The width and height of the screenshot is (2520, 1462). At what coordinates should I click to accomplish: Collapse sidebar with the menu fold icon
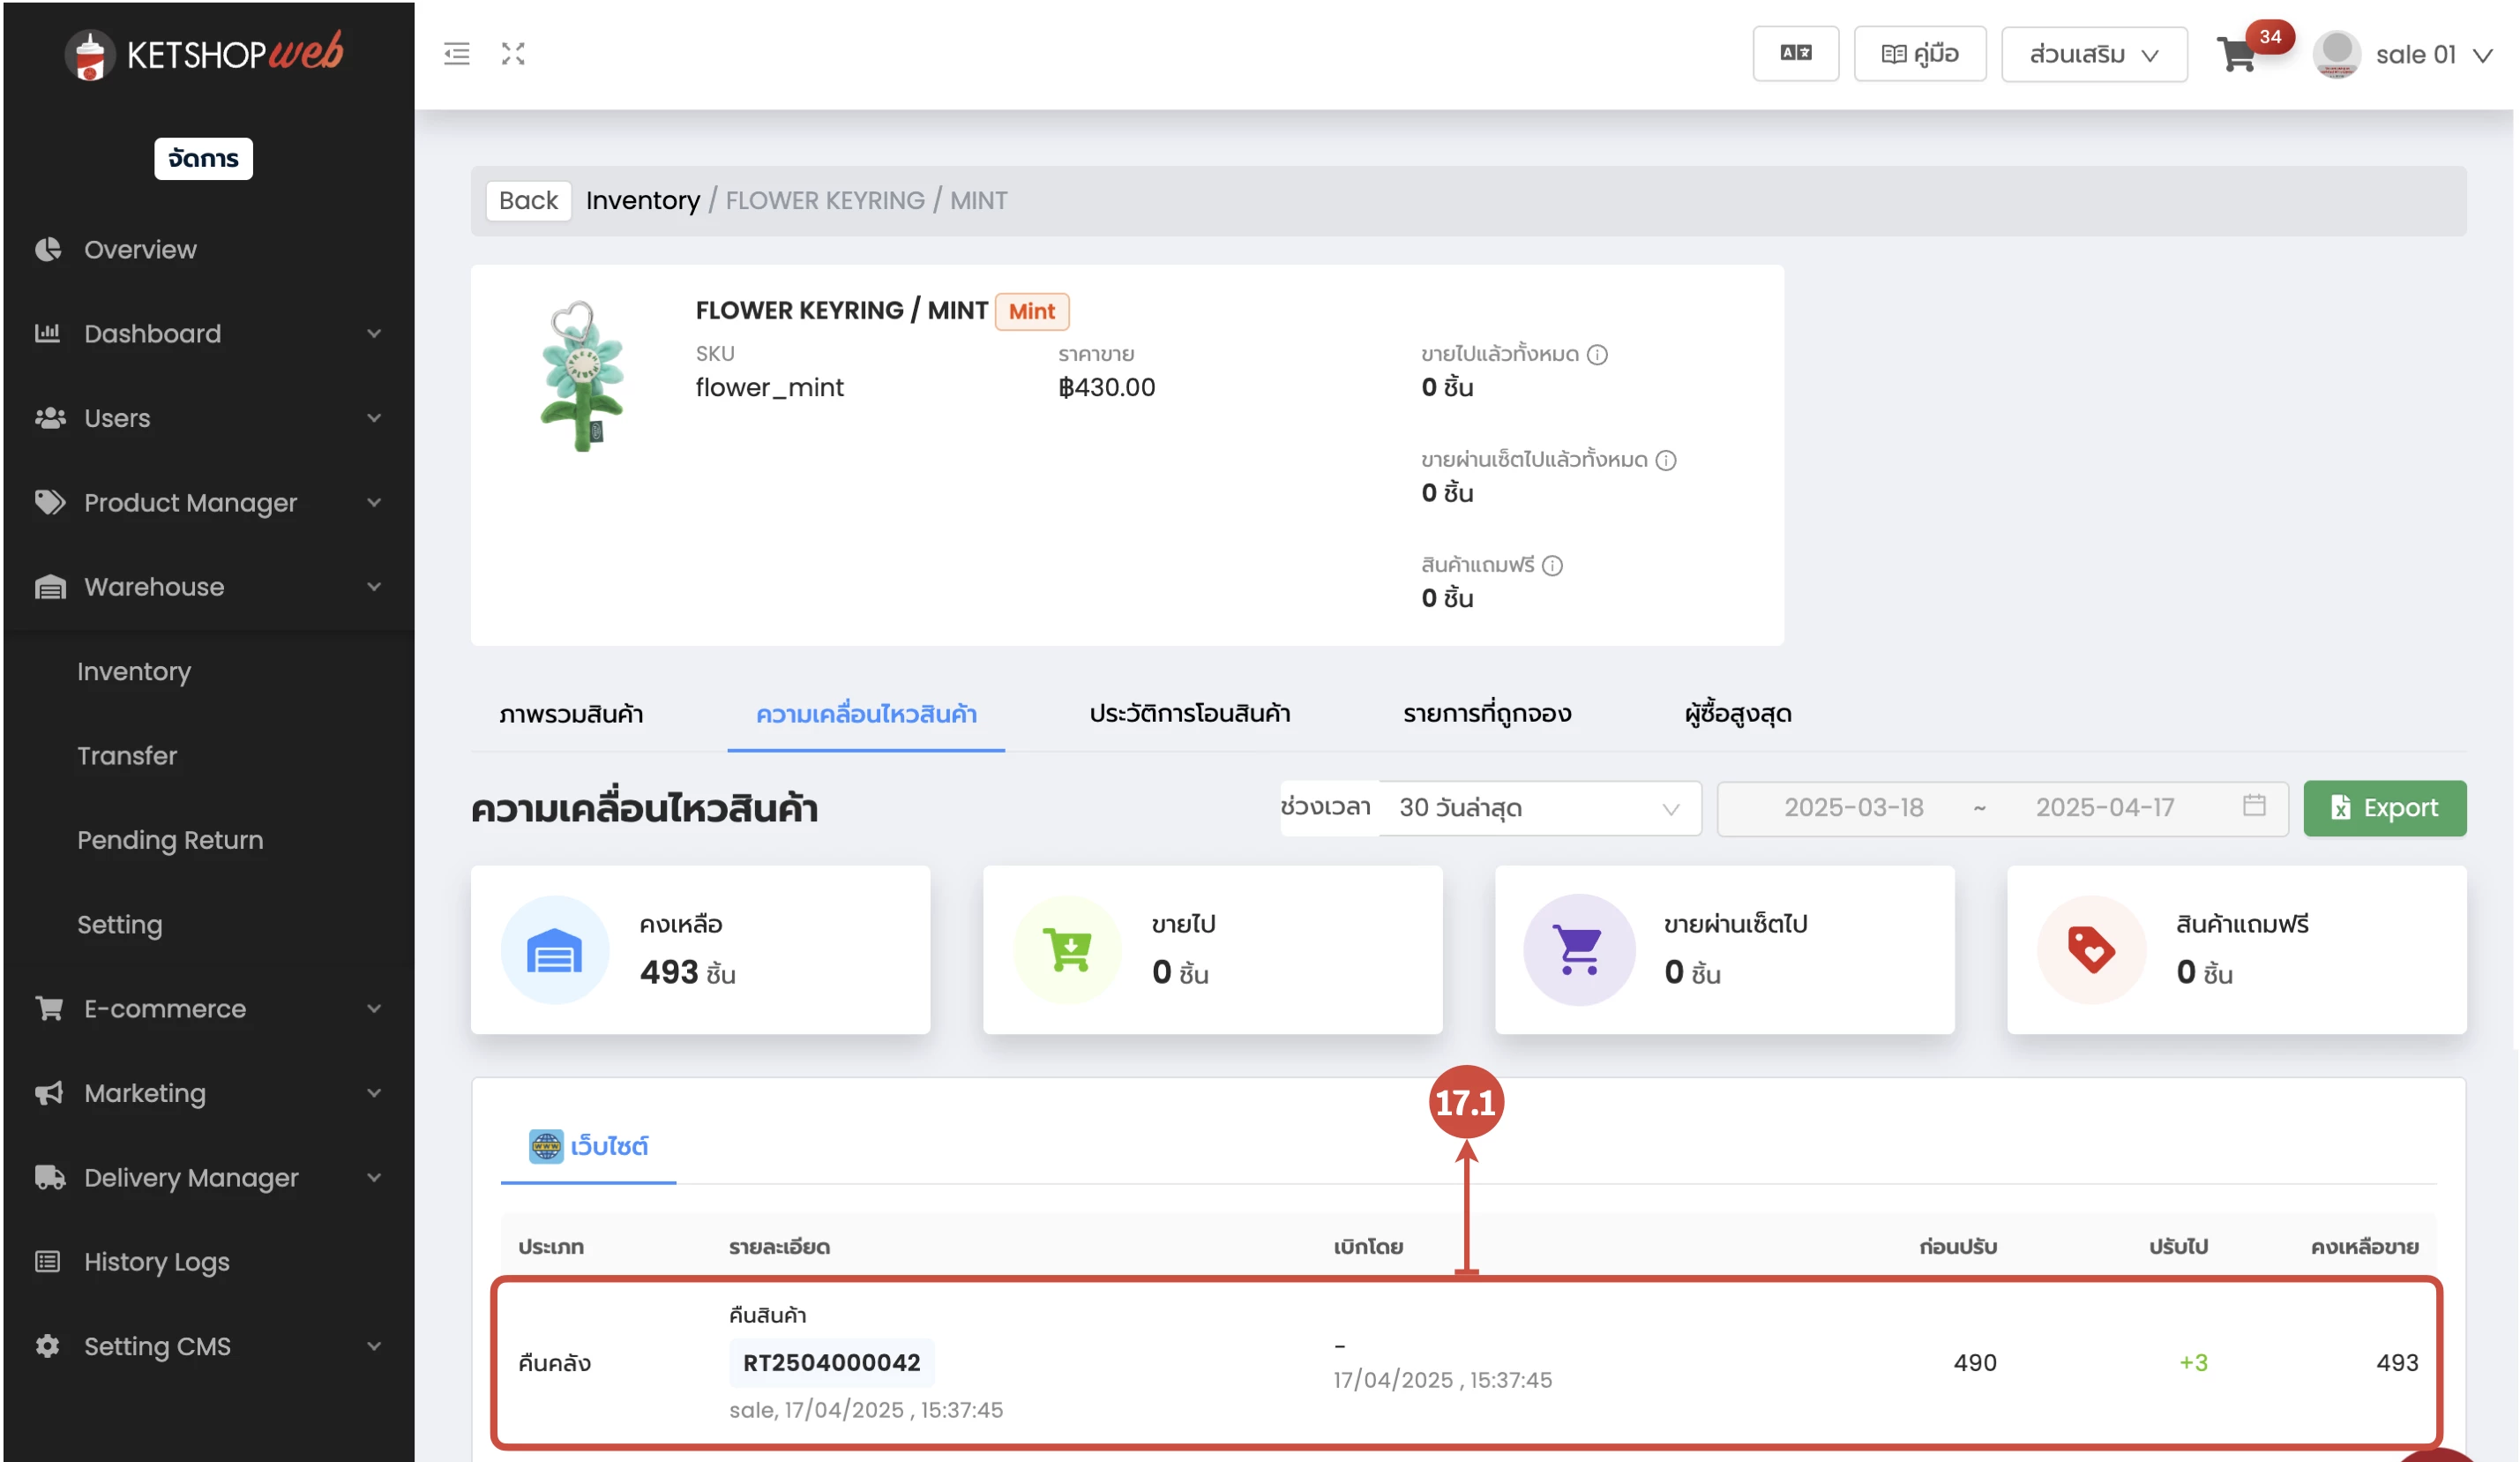(457, 54)
